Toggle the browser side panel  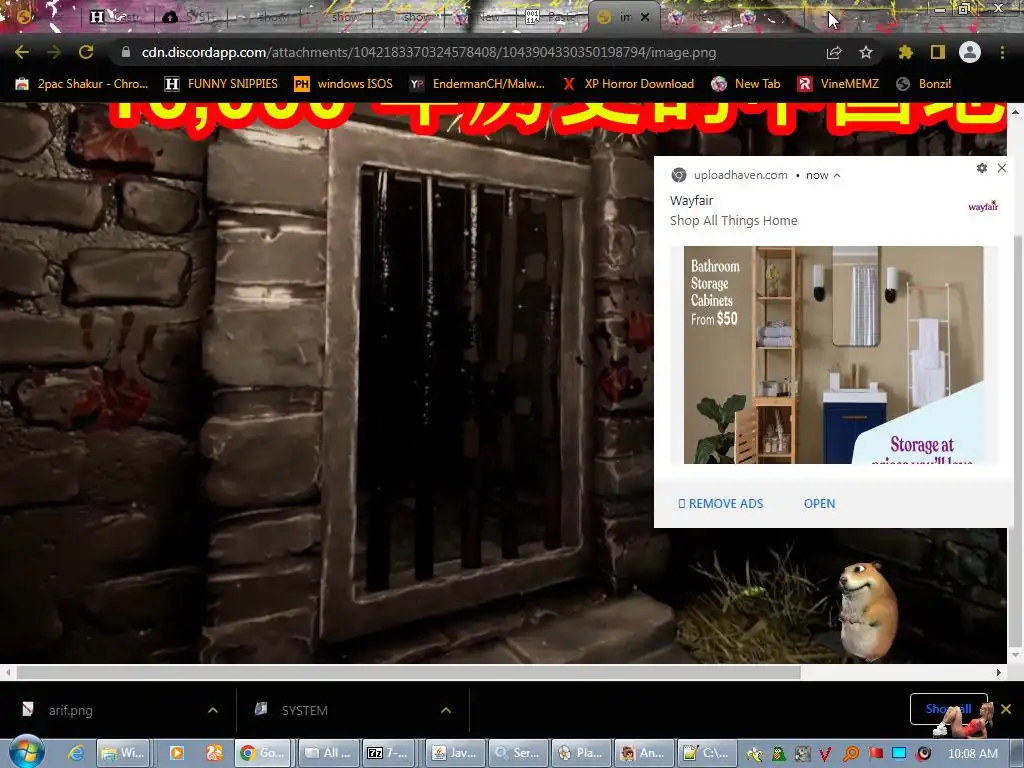[937, 52]
